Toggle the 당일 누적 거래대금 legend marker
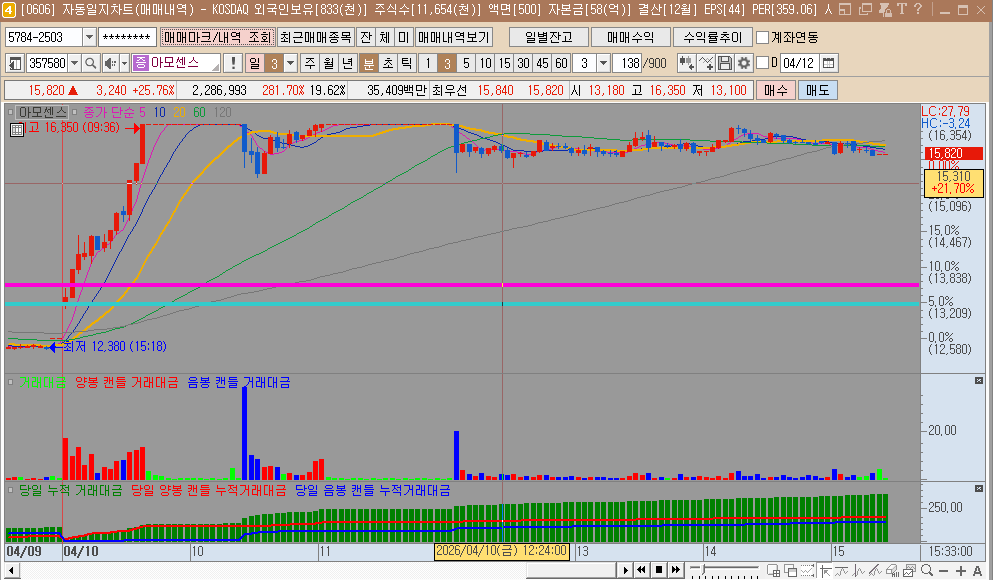Screen dimensions: 993x580 point(10,490)
